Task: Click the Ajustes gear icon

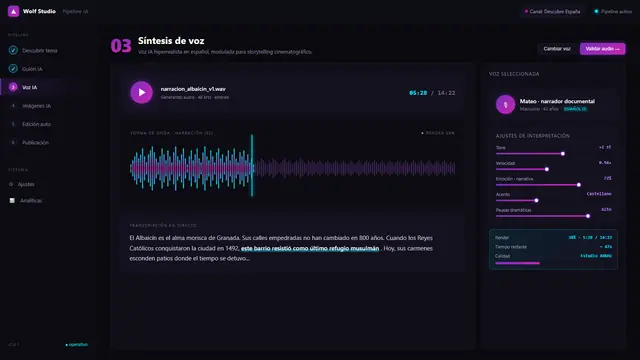Action: pos(11,184)
